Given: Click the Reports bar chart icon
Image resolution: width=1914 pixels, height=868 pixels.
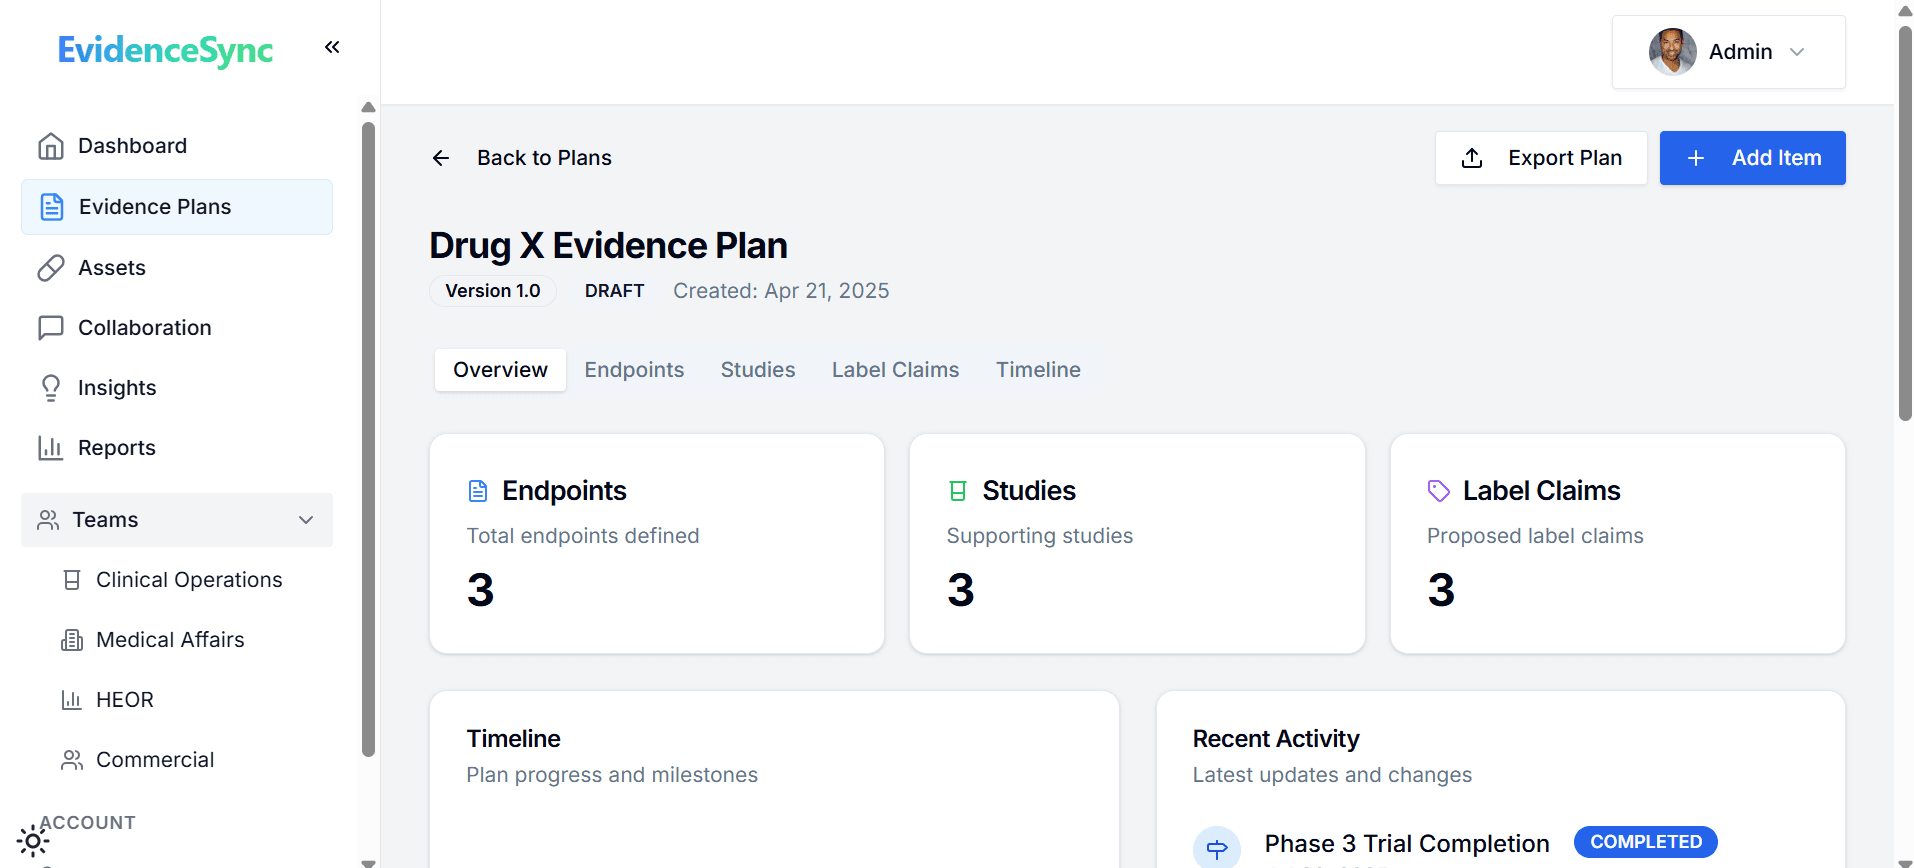Looking at the screenshot, I should point(51,448).
